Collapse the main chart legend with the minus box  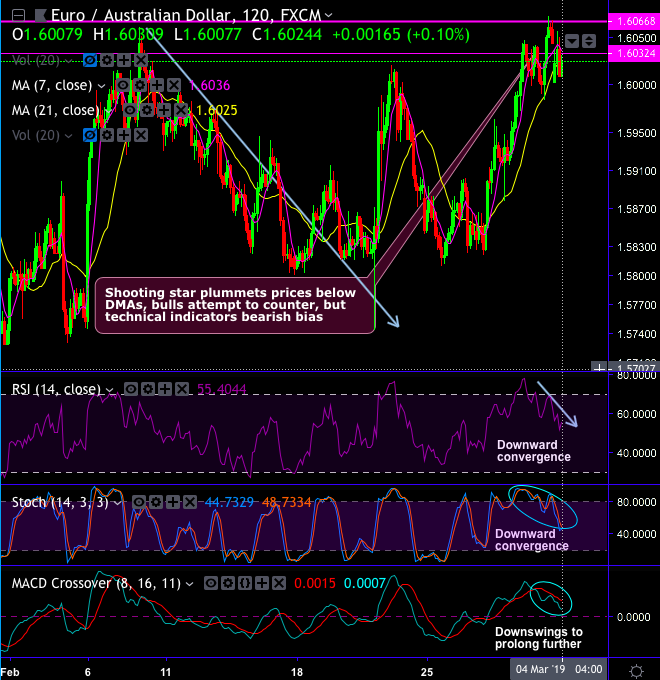[x=18, y=16]
